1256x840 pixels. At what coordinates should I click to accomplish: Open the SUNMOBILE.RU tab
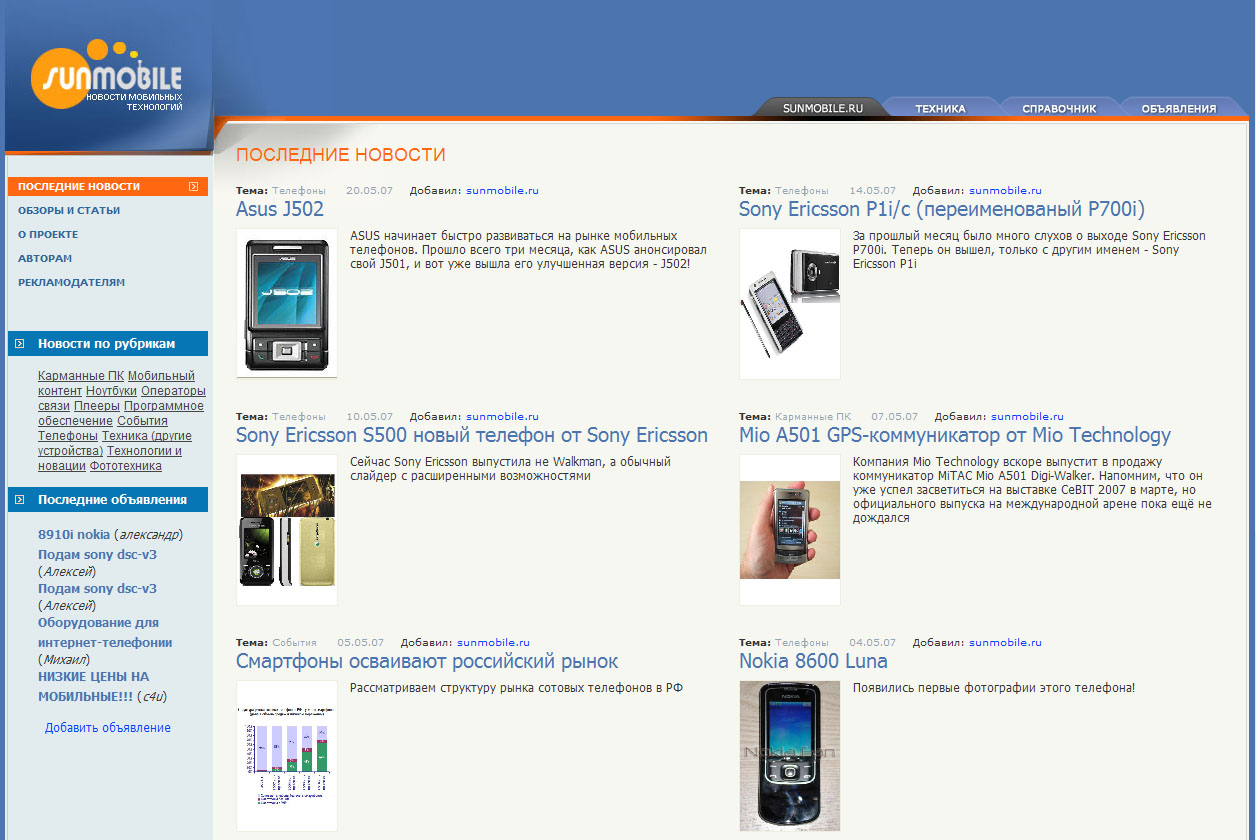click(x=823, y=108)
